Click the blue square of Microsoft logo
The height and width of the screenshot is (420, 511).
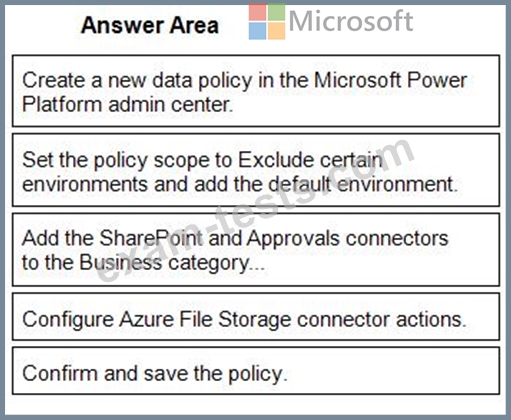click(257, 31)
